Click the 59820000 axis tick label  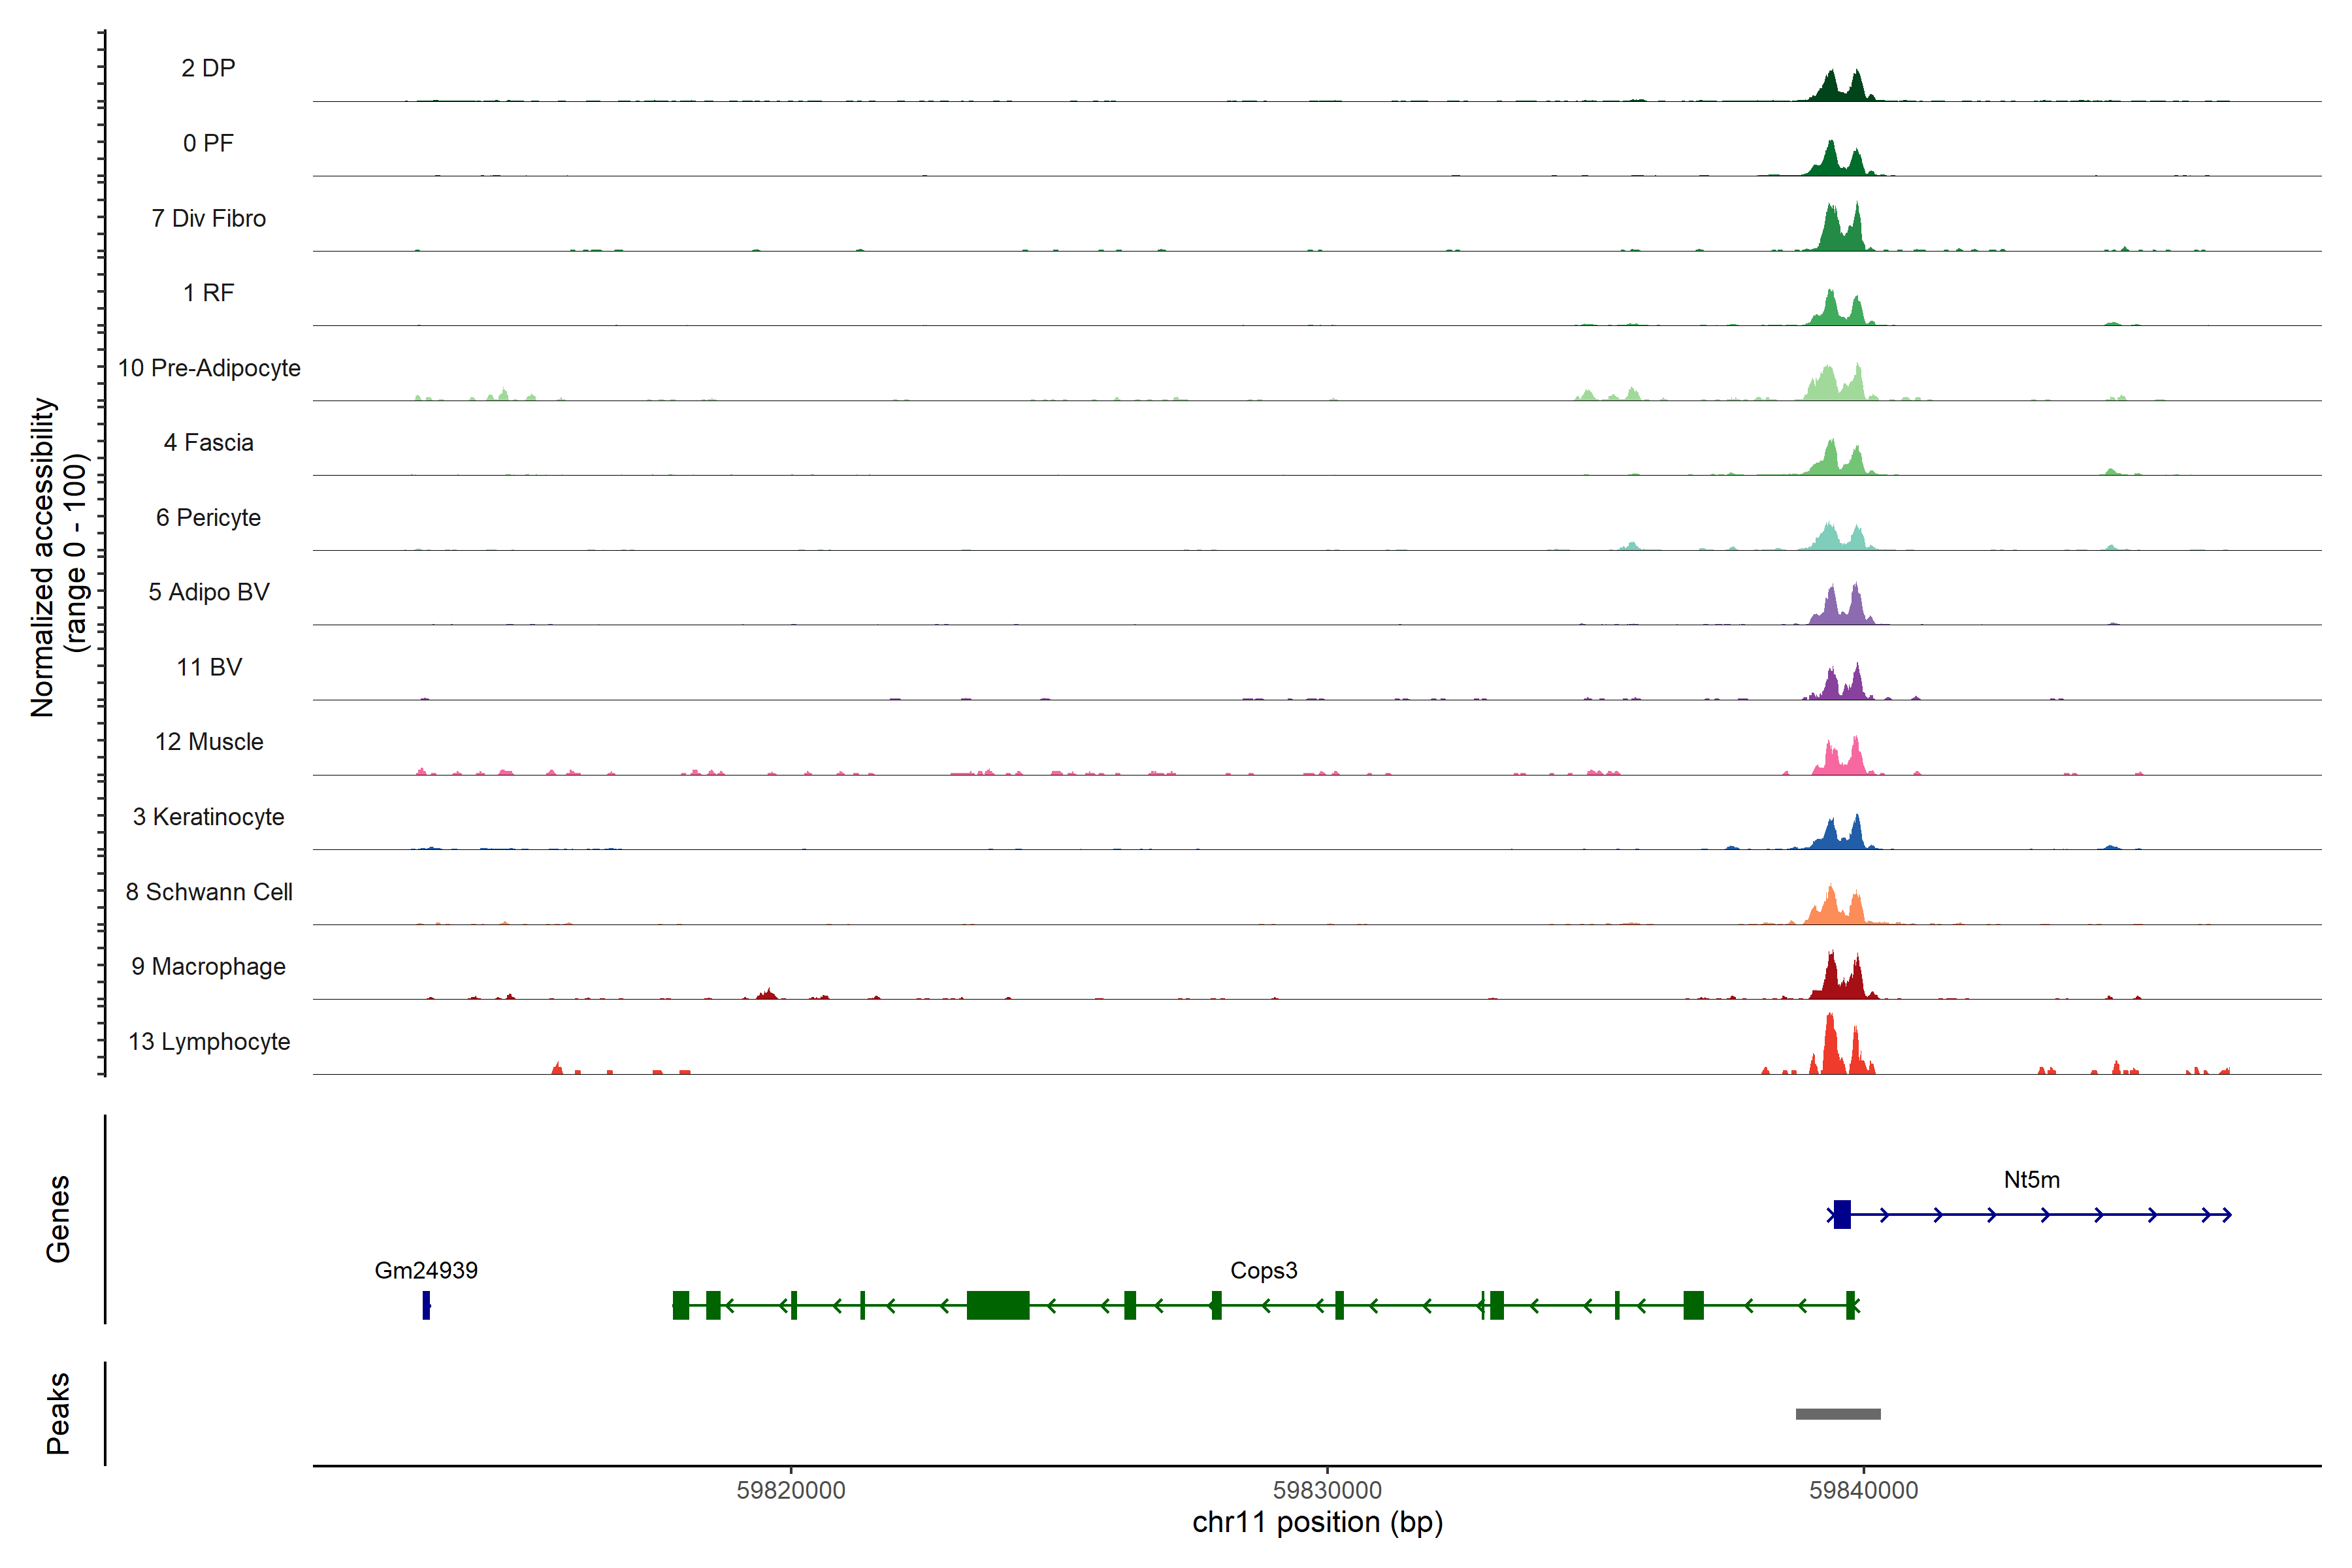(x=790, y=1490)
